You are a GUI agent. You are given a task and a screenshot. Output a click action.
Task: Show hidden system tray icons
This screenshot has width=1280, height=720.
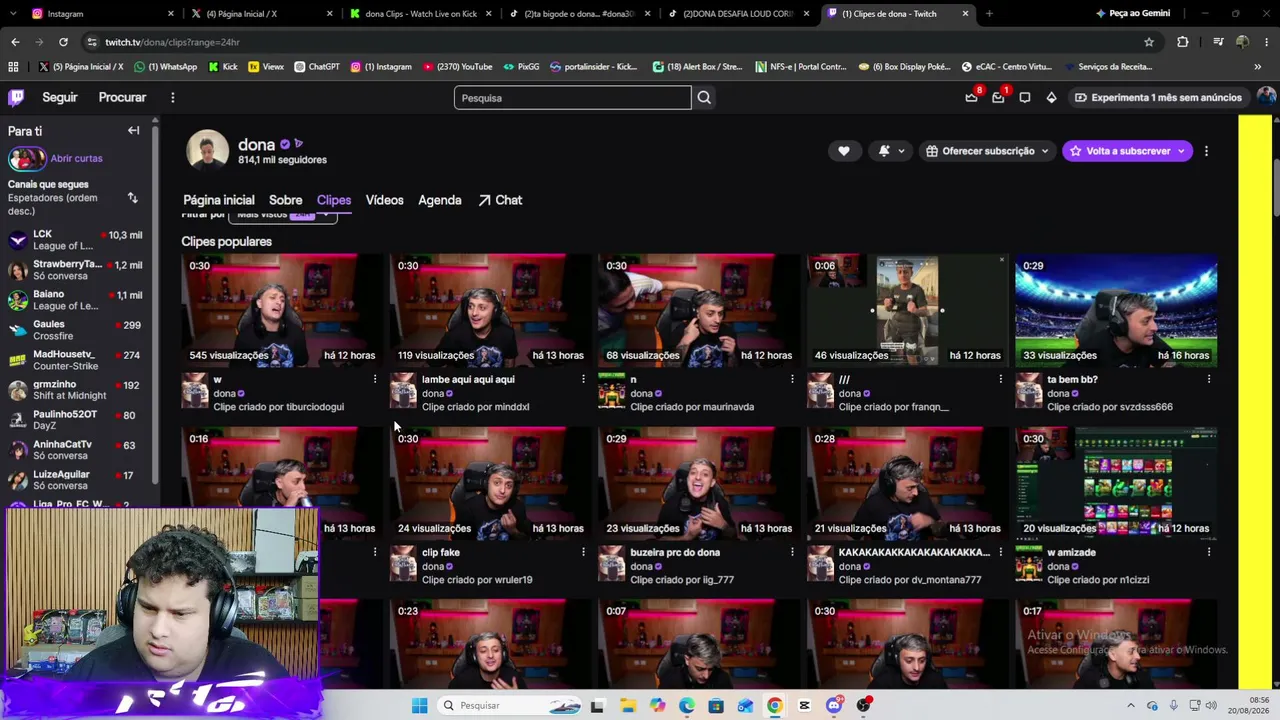coord(1131,705)
